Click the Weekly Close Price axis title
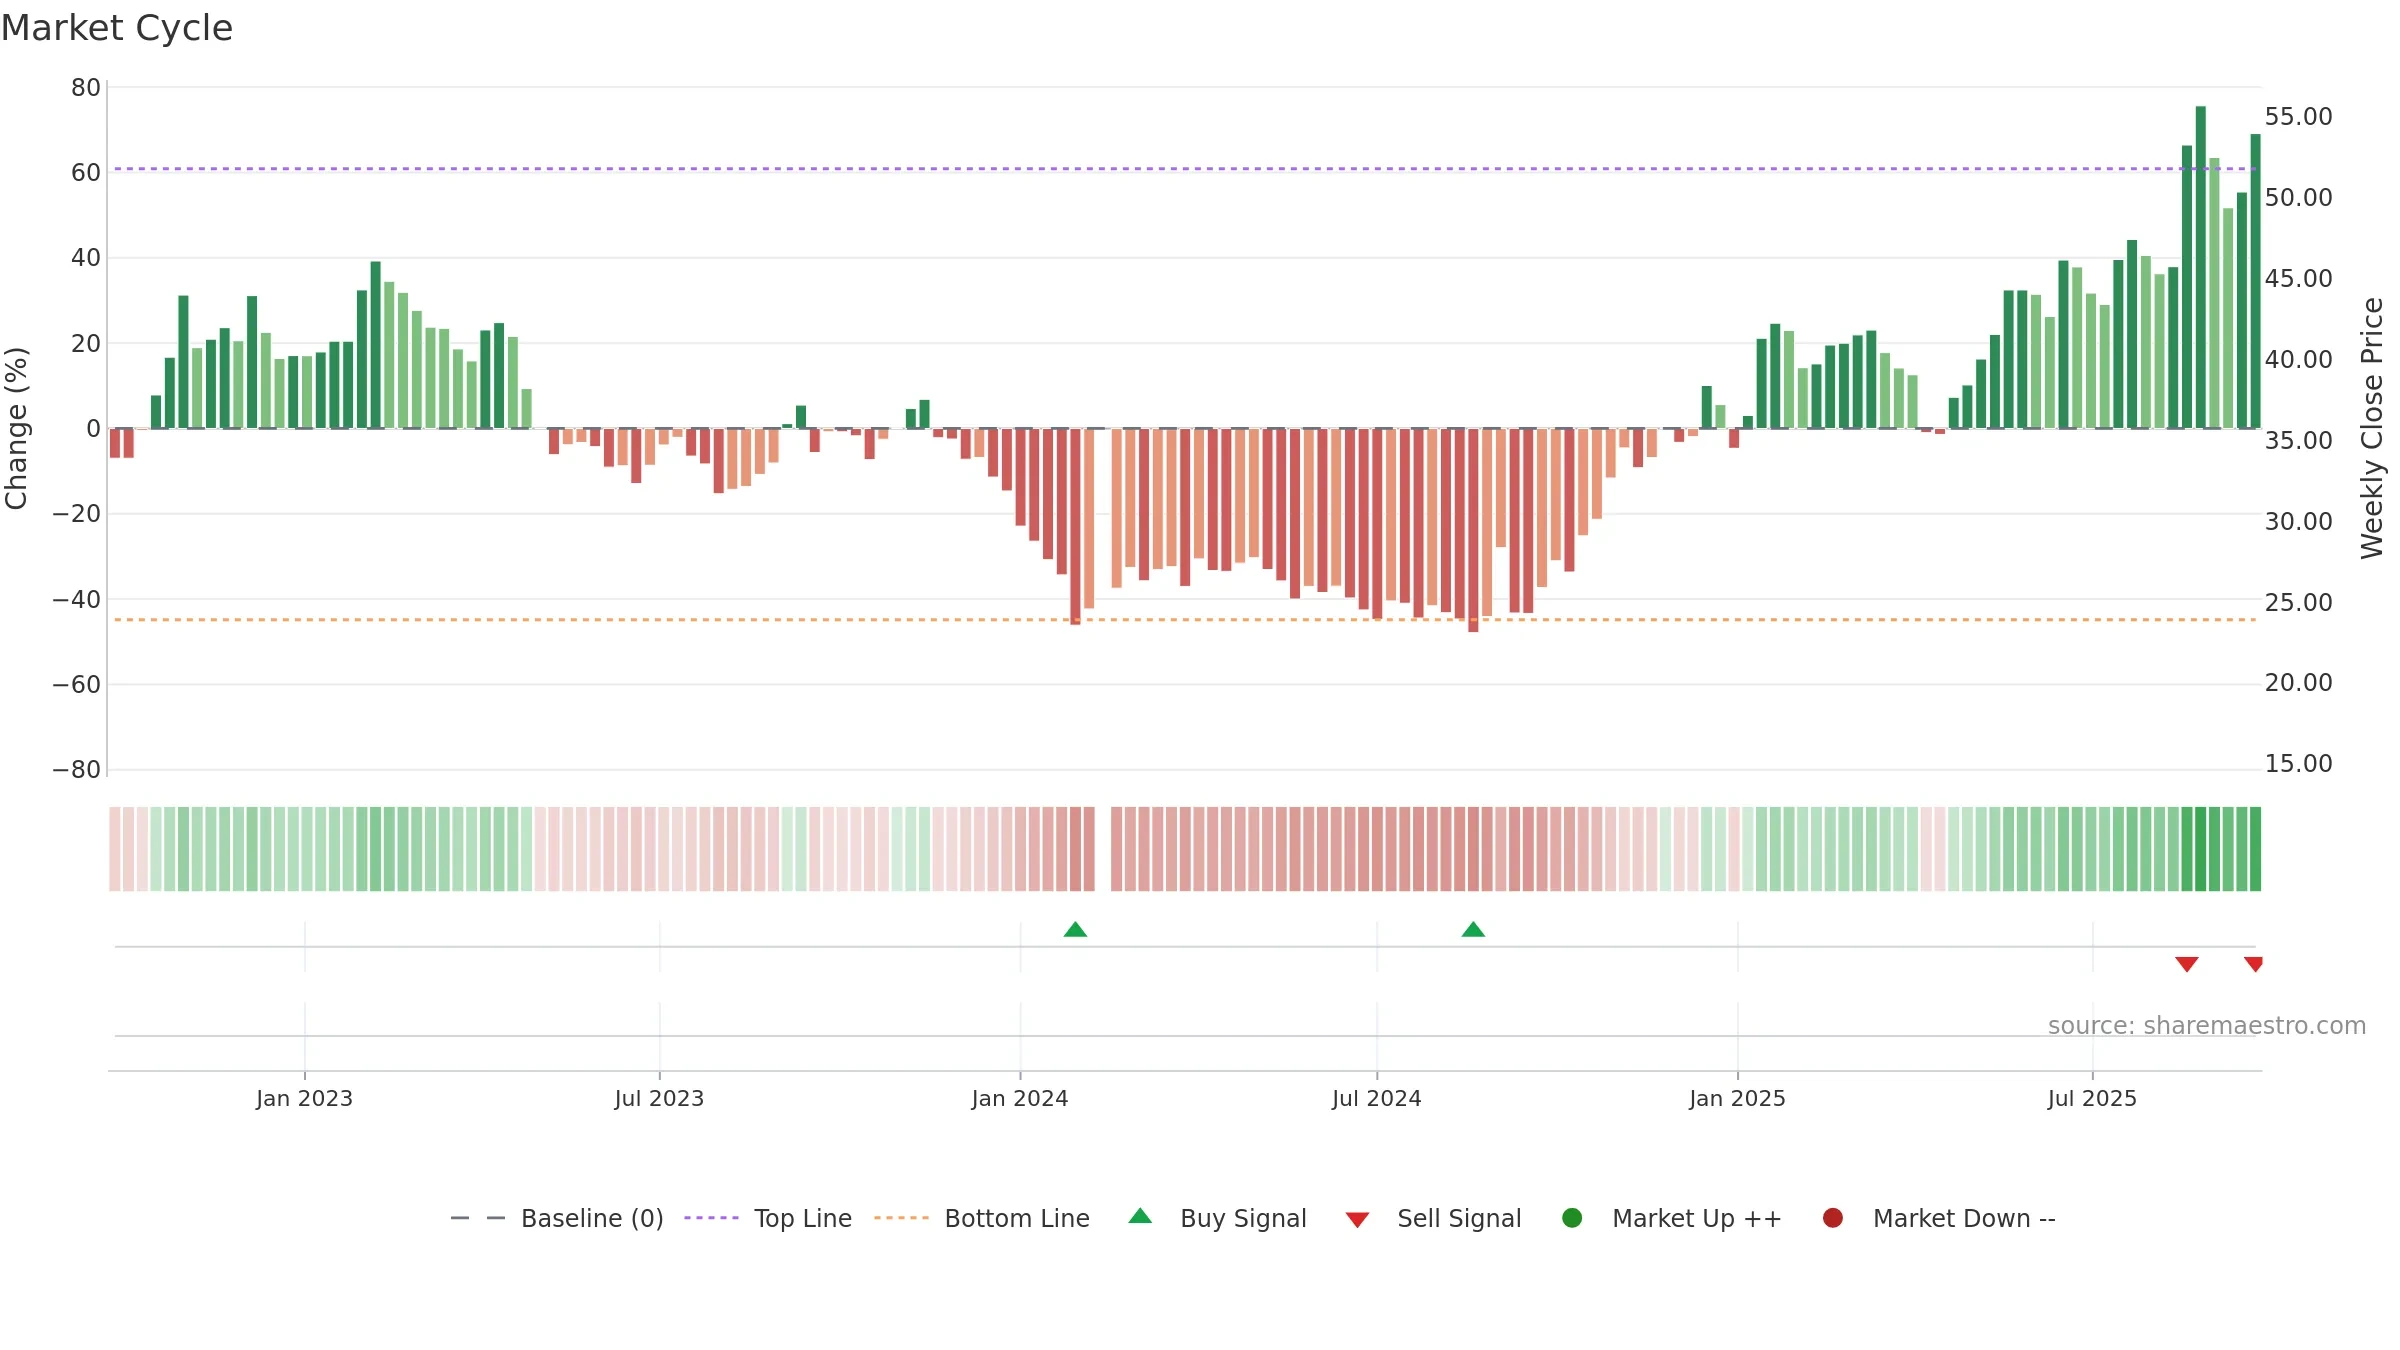The height and width of the screenshot is (1350, 2400). pyautogui.click(x=2372, y=428)
